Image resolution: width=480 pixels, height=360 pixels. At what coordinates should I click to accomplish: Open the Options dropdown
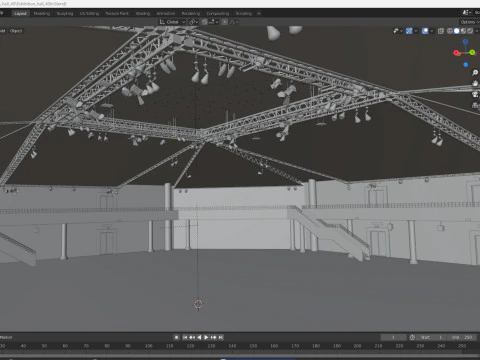click(469, 22)
